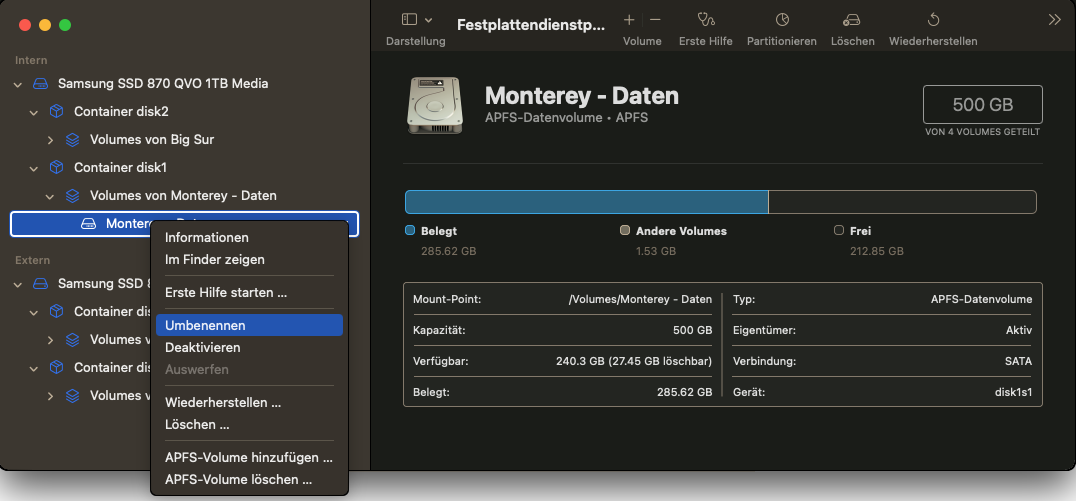Click the Container disk2 cube icon

click(x=56, y=111)
